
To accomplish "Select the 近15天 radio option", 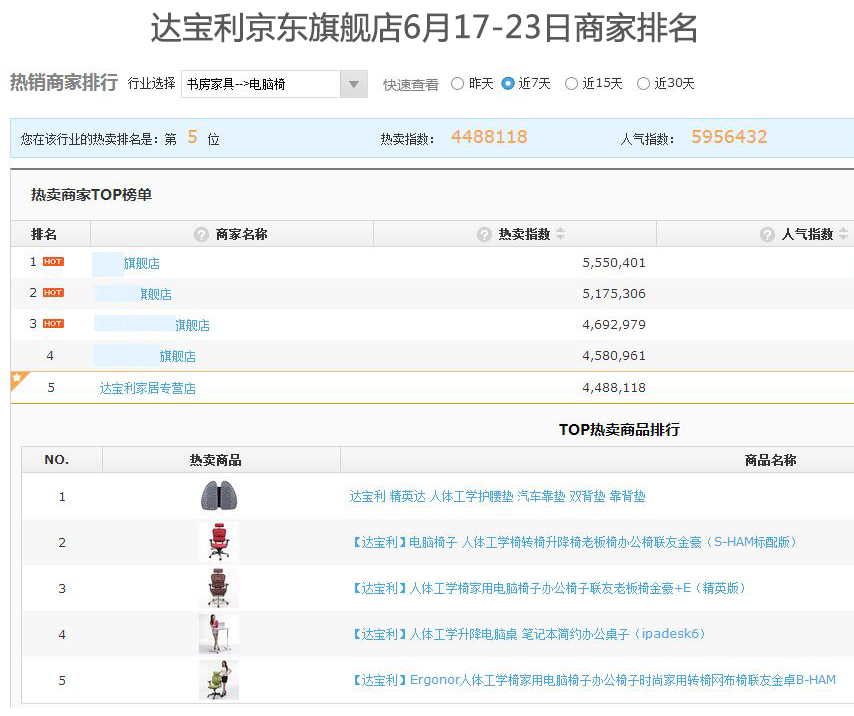I will 572,84.
